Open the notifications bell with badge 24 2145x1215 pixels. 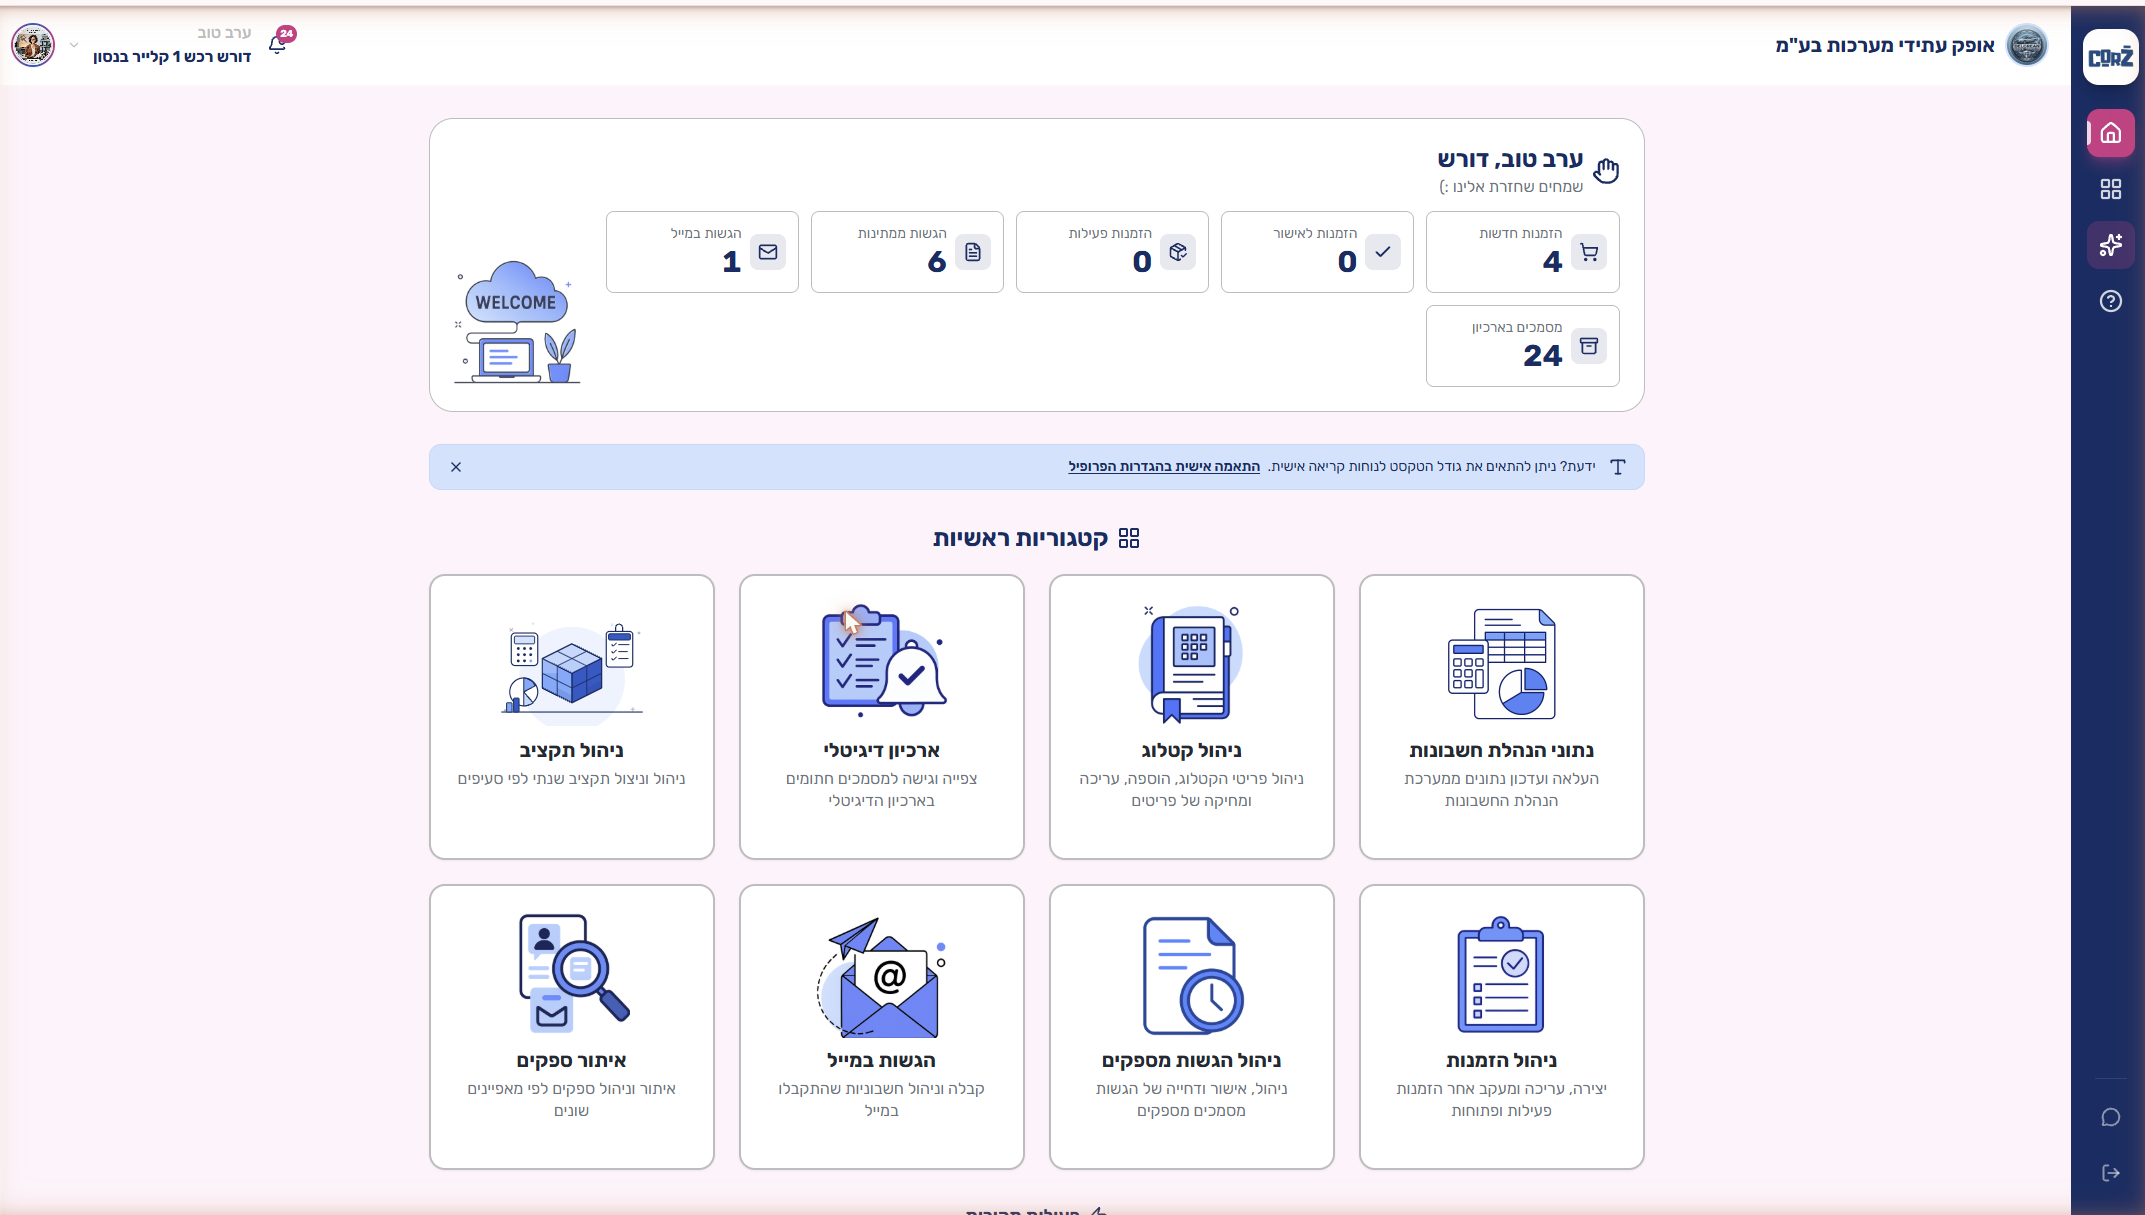tap(278, 44)
